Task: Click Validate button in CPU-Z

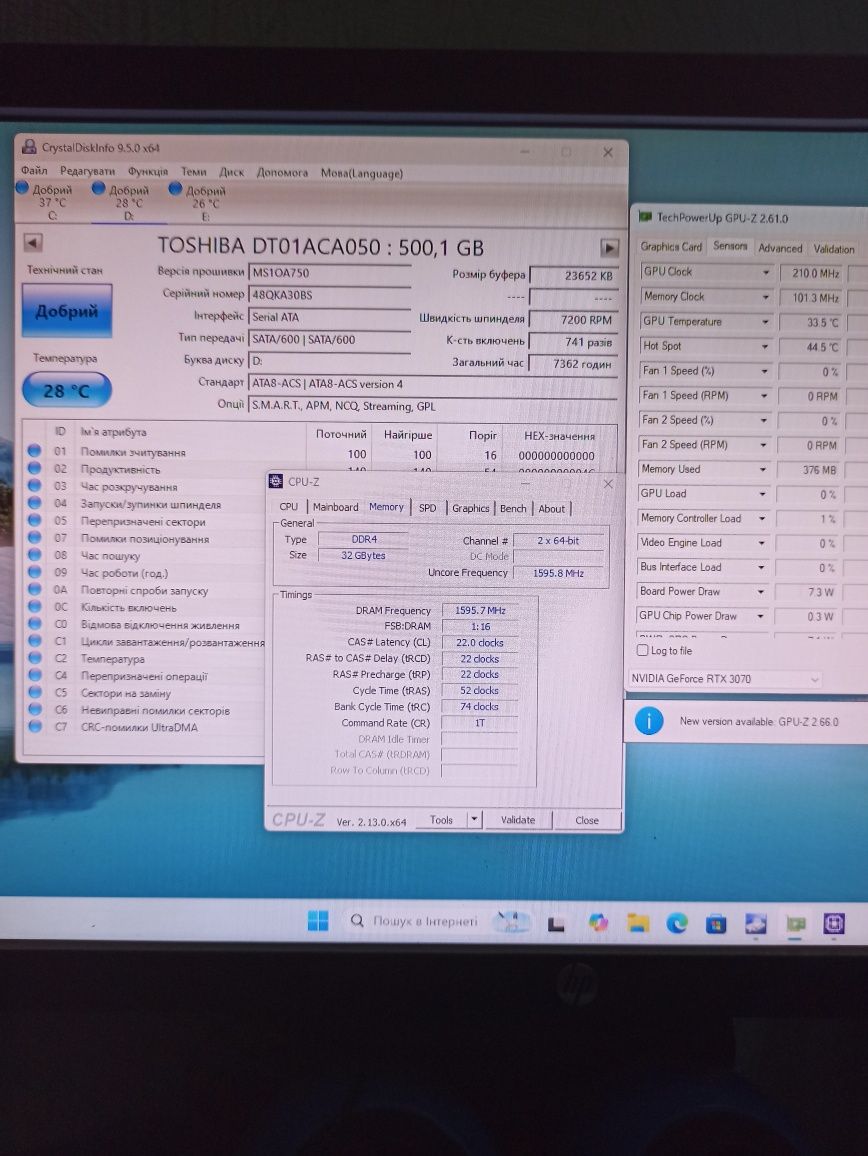Action: coord(518,820)
